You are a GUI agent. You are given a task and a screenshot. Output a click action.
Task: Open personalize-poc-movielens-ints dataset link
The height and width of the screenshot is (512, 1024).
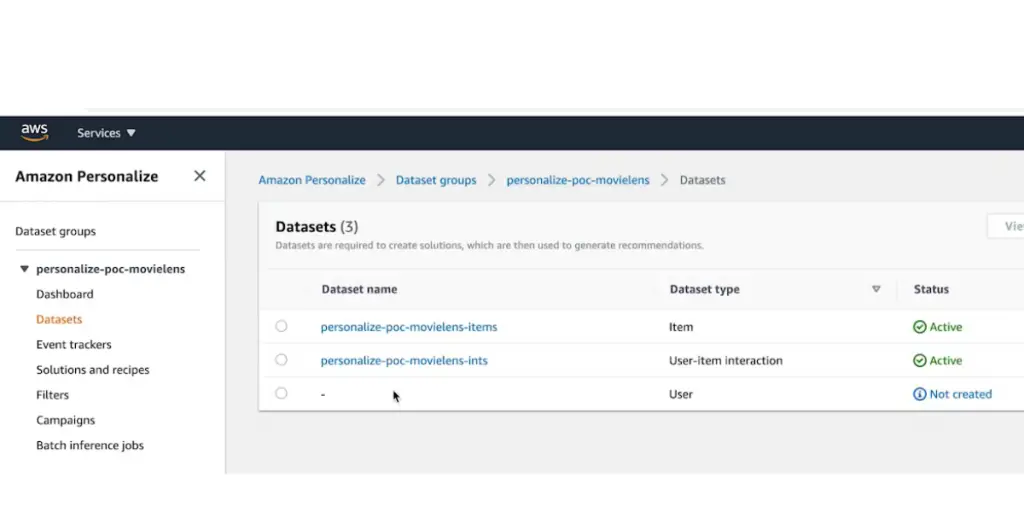click(404, 360)
